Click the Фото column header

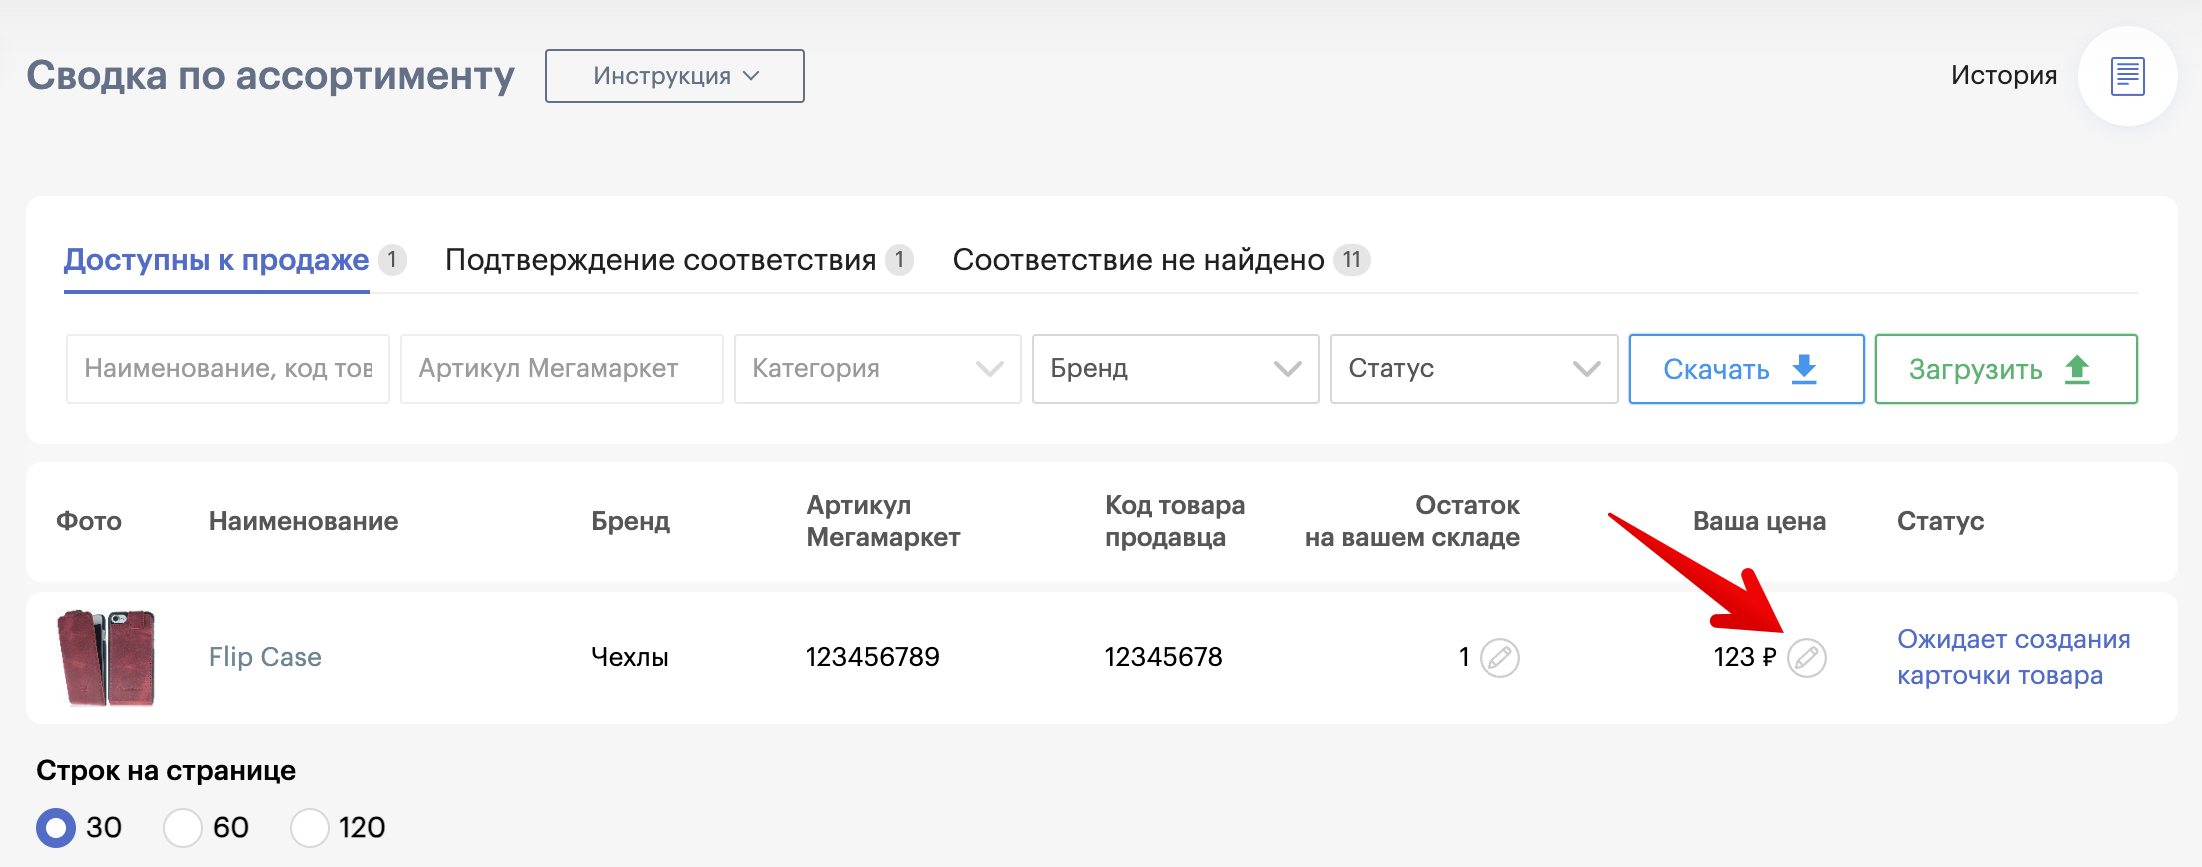click(x=89, y=521)
